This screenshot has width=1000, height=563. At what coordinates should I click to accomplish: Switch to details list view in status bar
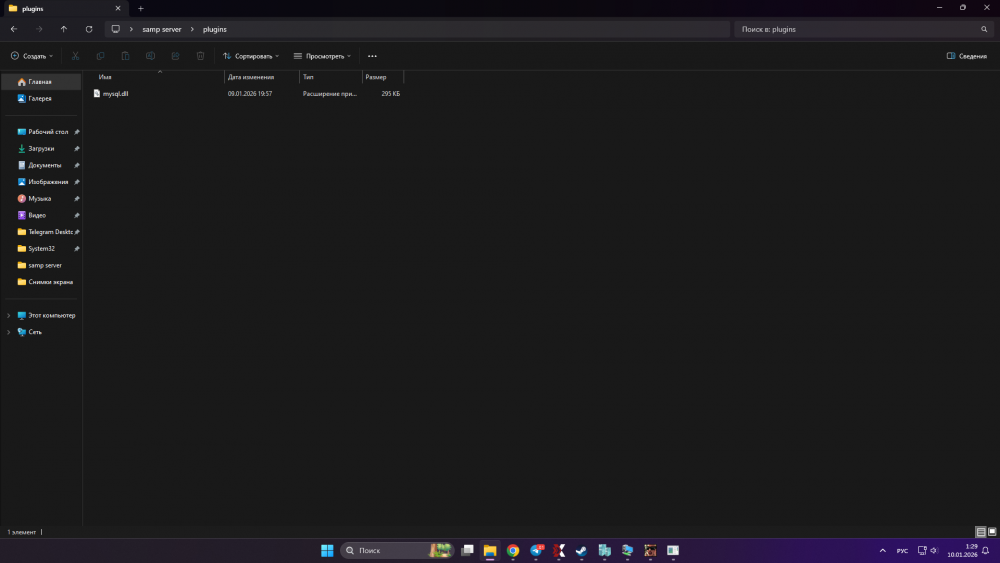(980, 531)
